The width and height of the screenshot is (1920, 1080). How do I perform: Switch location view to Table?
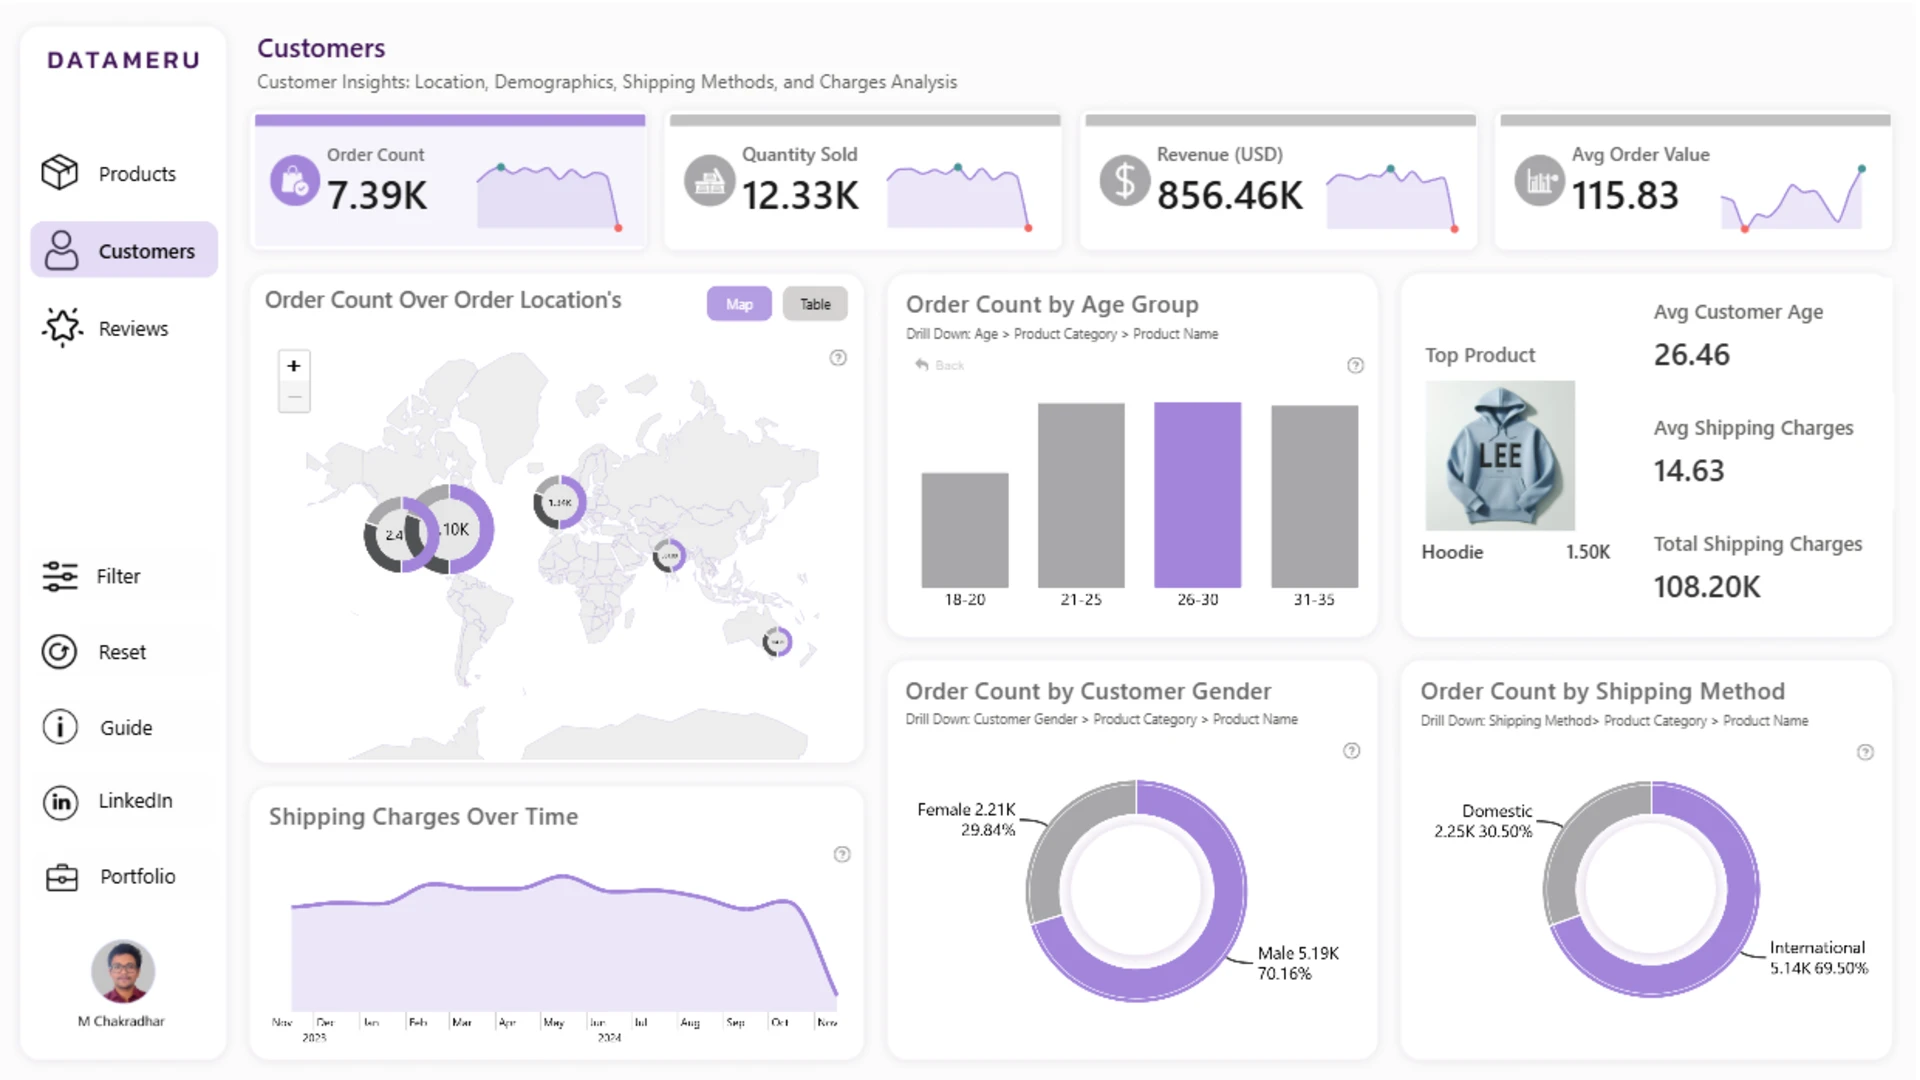(815, 304)
